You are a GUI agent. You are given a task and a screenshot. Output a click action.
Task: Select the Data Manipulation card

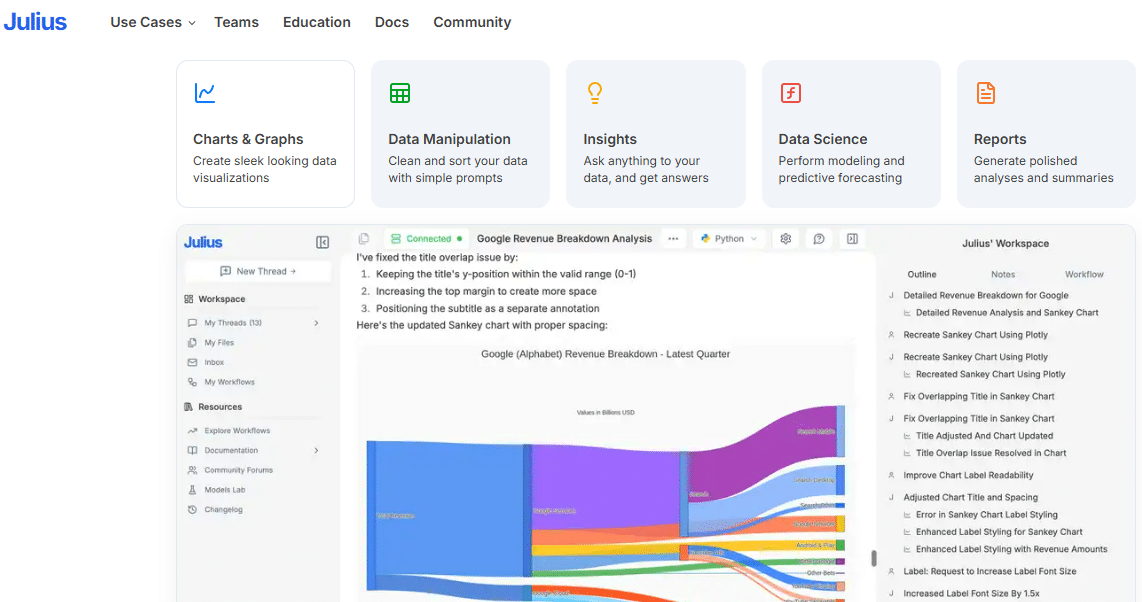(460, 134)
